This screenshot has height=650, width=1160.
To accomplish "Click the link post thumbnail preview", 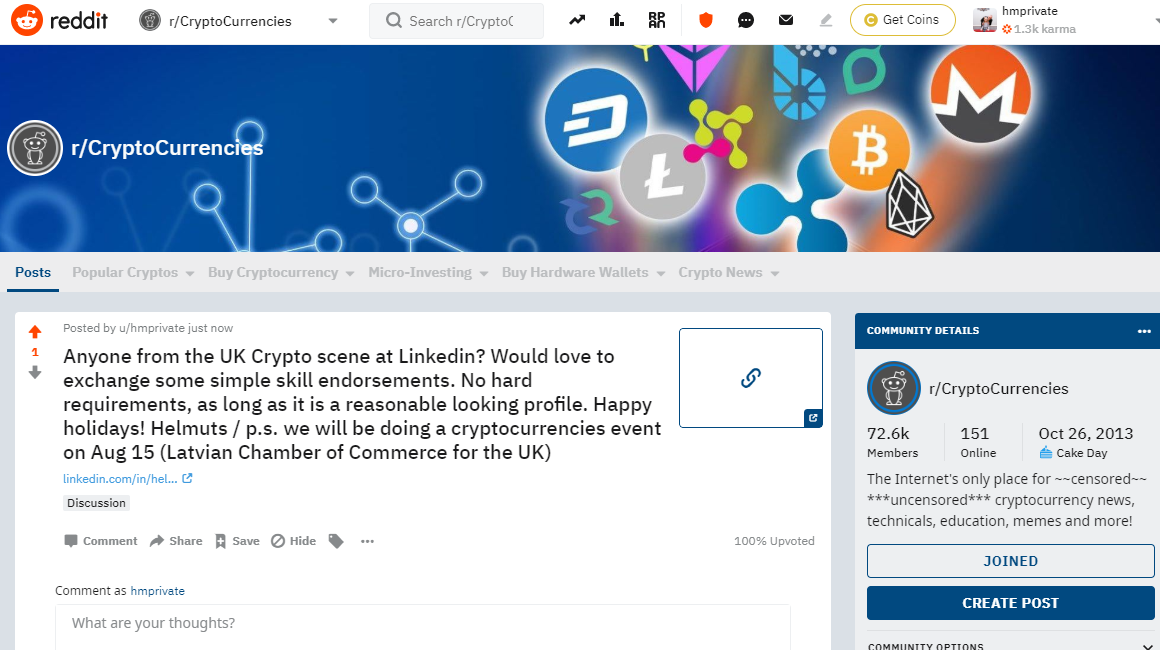I will pyautogui.click(x=751, y=378).
